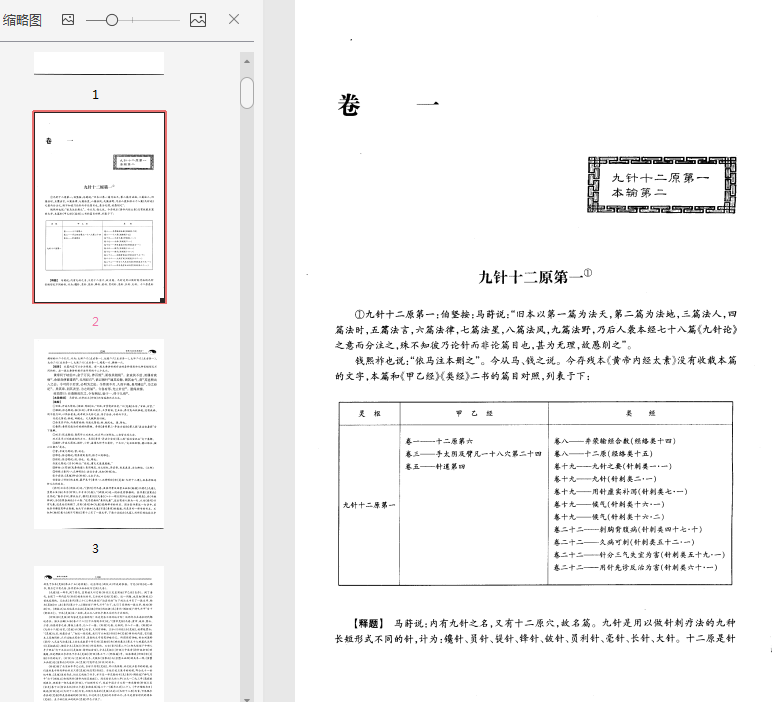Click table row '卷一——十二原第六'
Image resolution: width=772 pixels, height=702 pixels.
point(439,441)
